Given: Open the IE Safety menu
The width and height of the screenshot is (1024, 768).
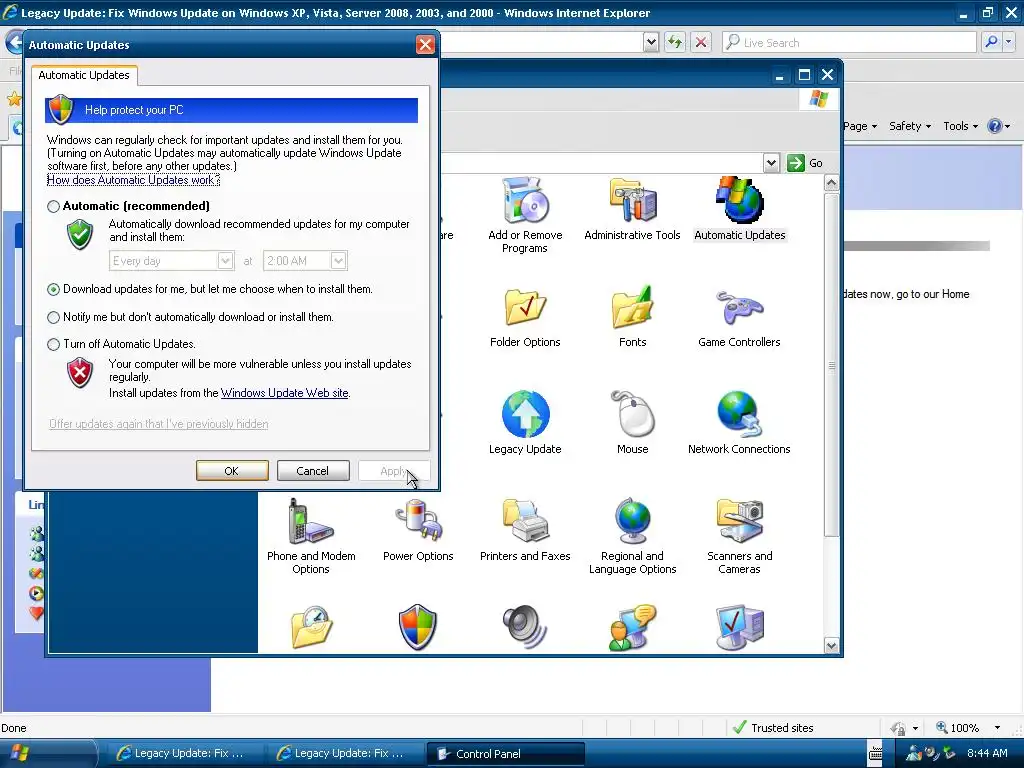Looking at the screenshot, I should [910, 126].
